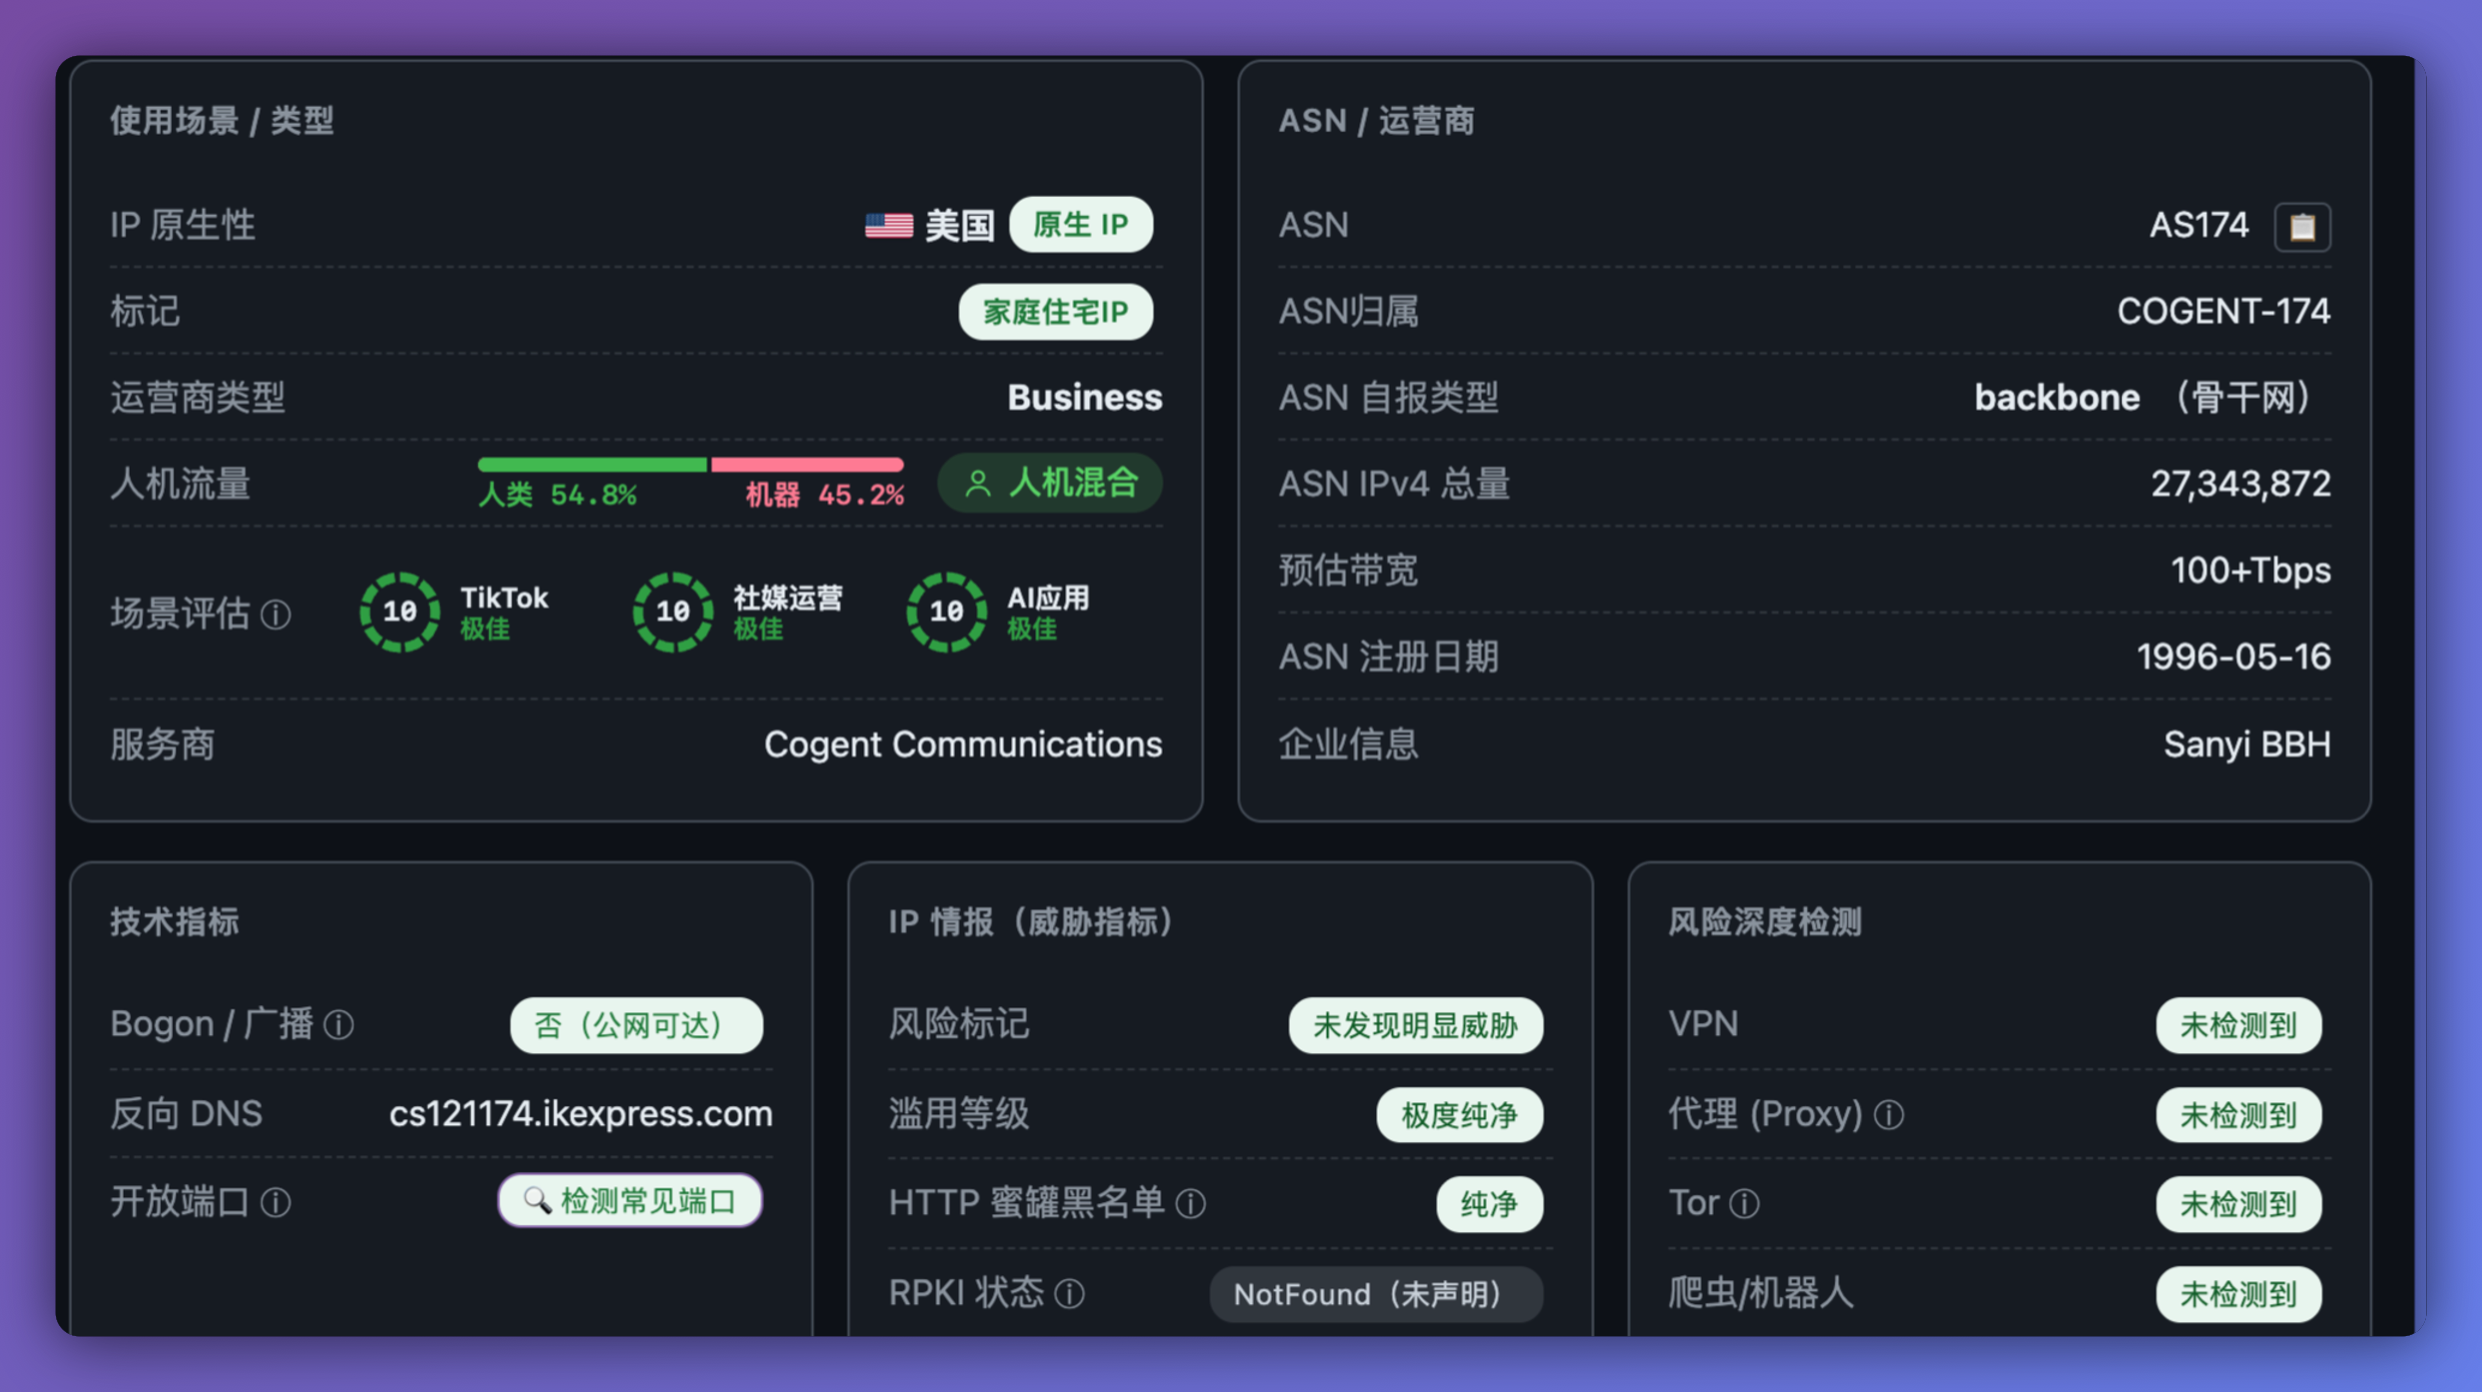Click the Sanyi BBH enterprise info value
The image size is (2482, 1392).
click(x=2247, y=744)
